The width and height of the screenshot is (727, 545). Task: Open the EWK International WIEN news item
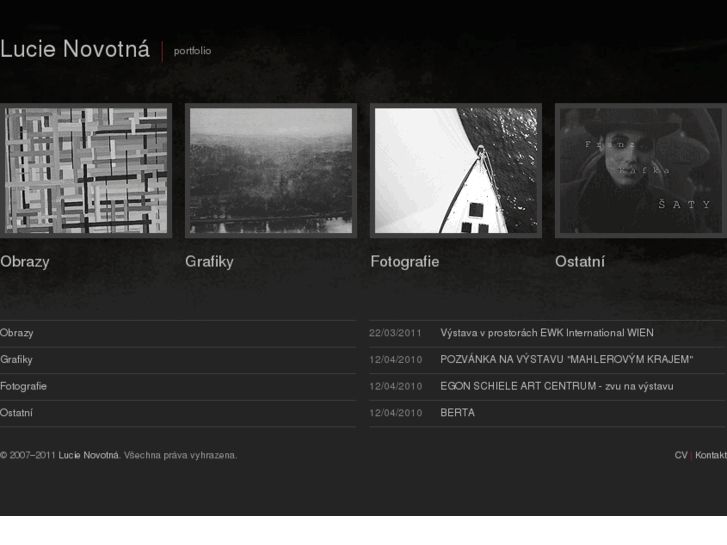547,333
